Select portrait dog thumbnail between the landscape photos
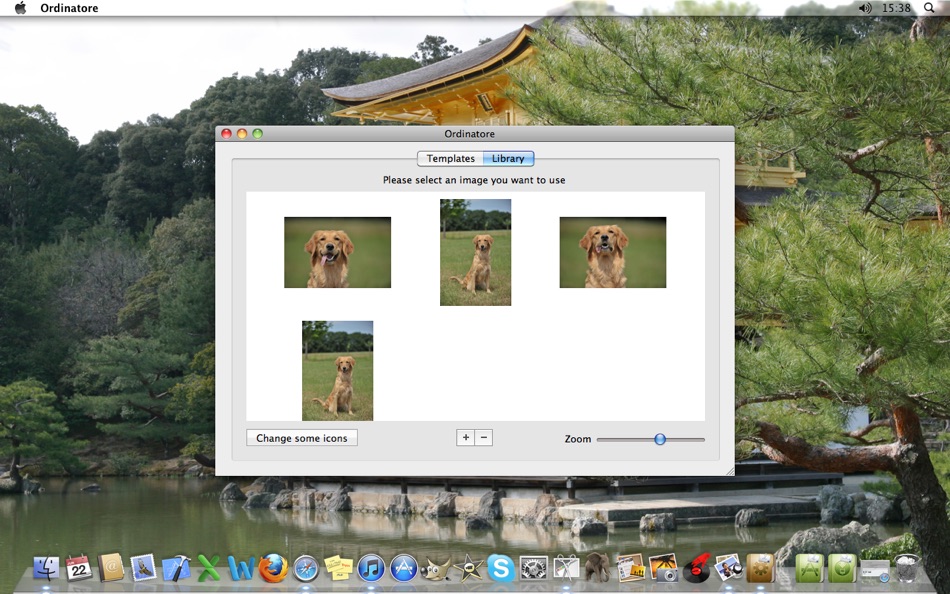This screenshot has height=594, width=950. pos(476,252)
